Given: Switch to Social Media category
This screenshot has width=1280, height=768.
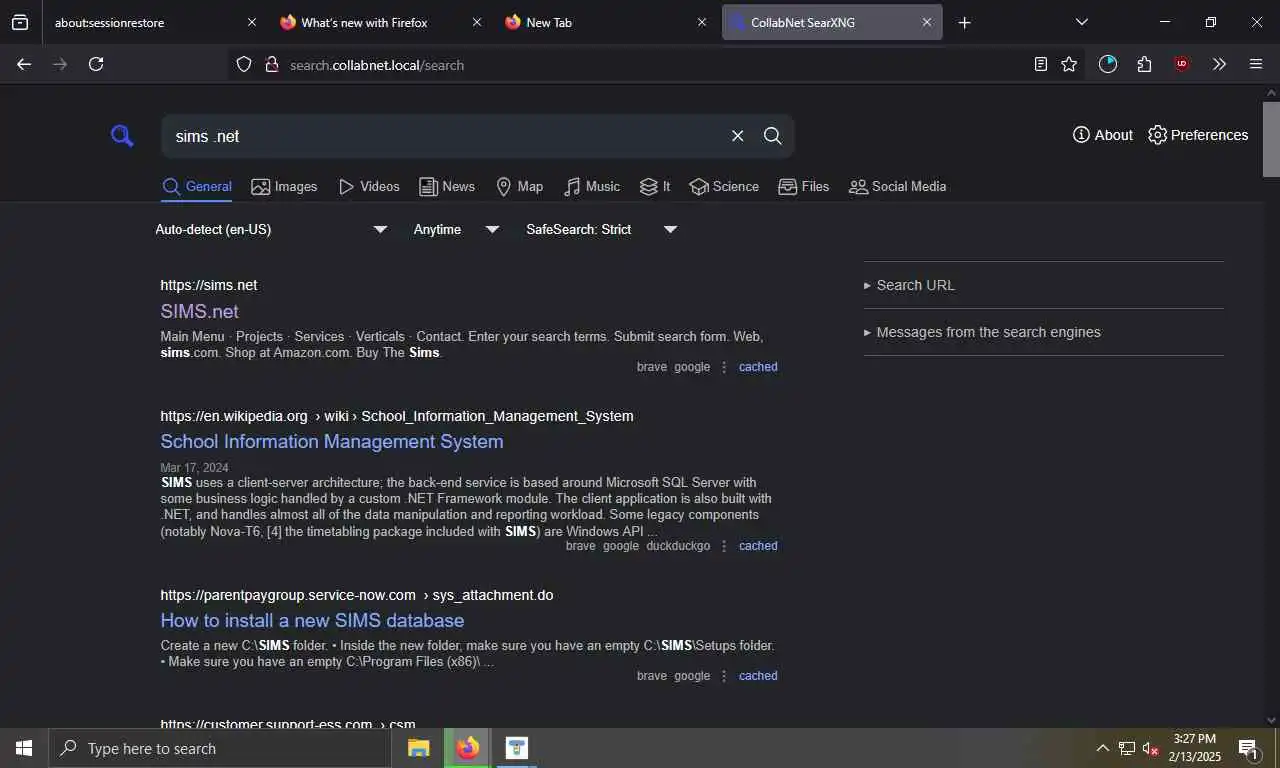Looking at the screenshot, I should pos(898,187).
